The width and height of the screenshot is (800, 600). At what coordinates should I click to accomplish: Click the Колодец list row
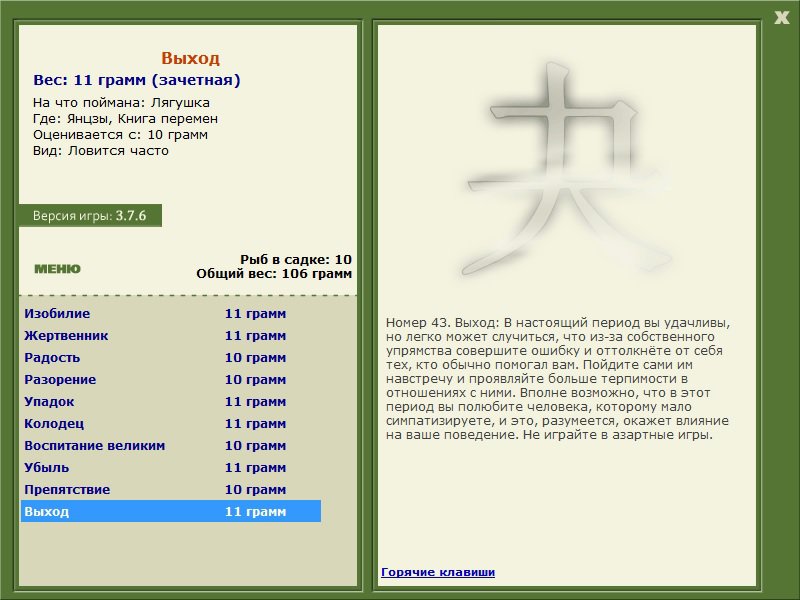coord(171,423)
